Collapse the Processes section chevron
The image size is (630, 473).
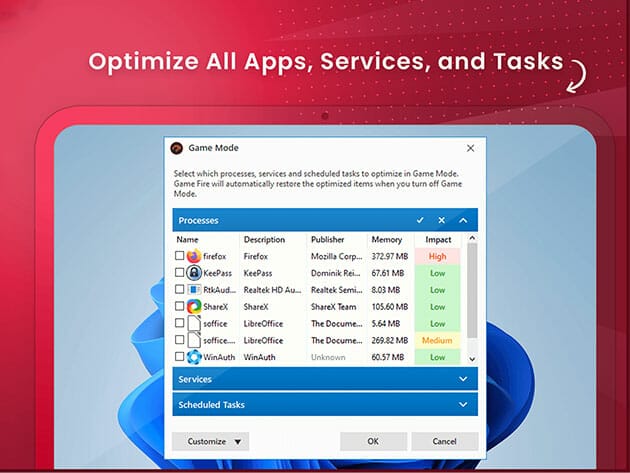click(x=463, y=220)
